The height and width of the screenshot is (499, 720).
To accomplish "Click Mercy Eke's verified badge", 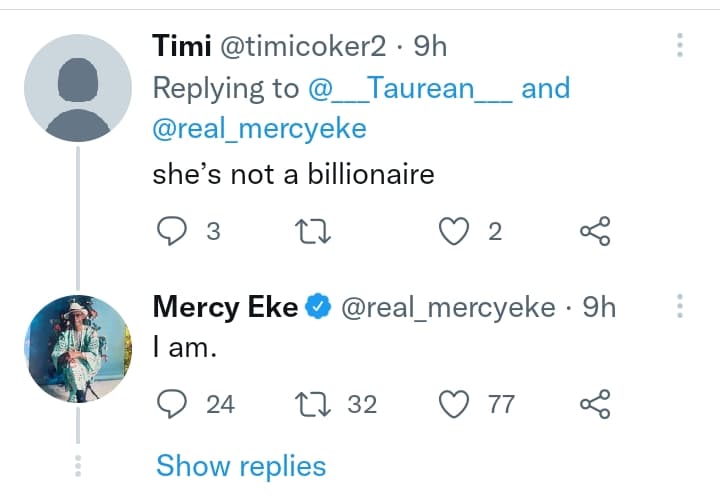I will [x=319, y=308].
